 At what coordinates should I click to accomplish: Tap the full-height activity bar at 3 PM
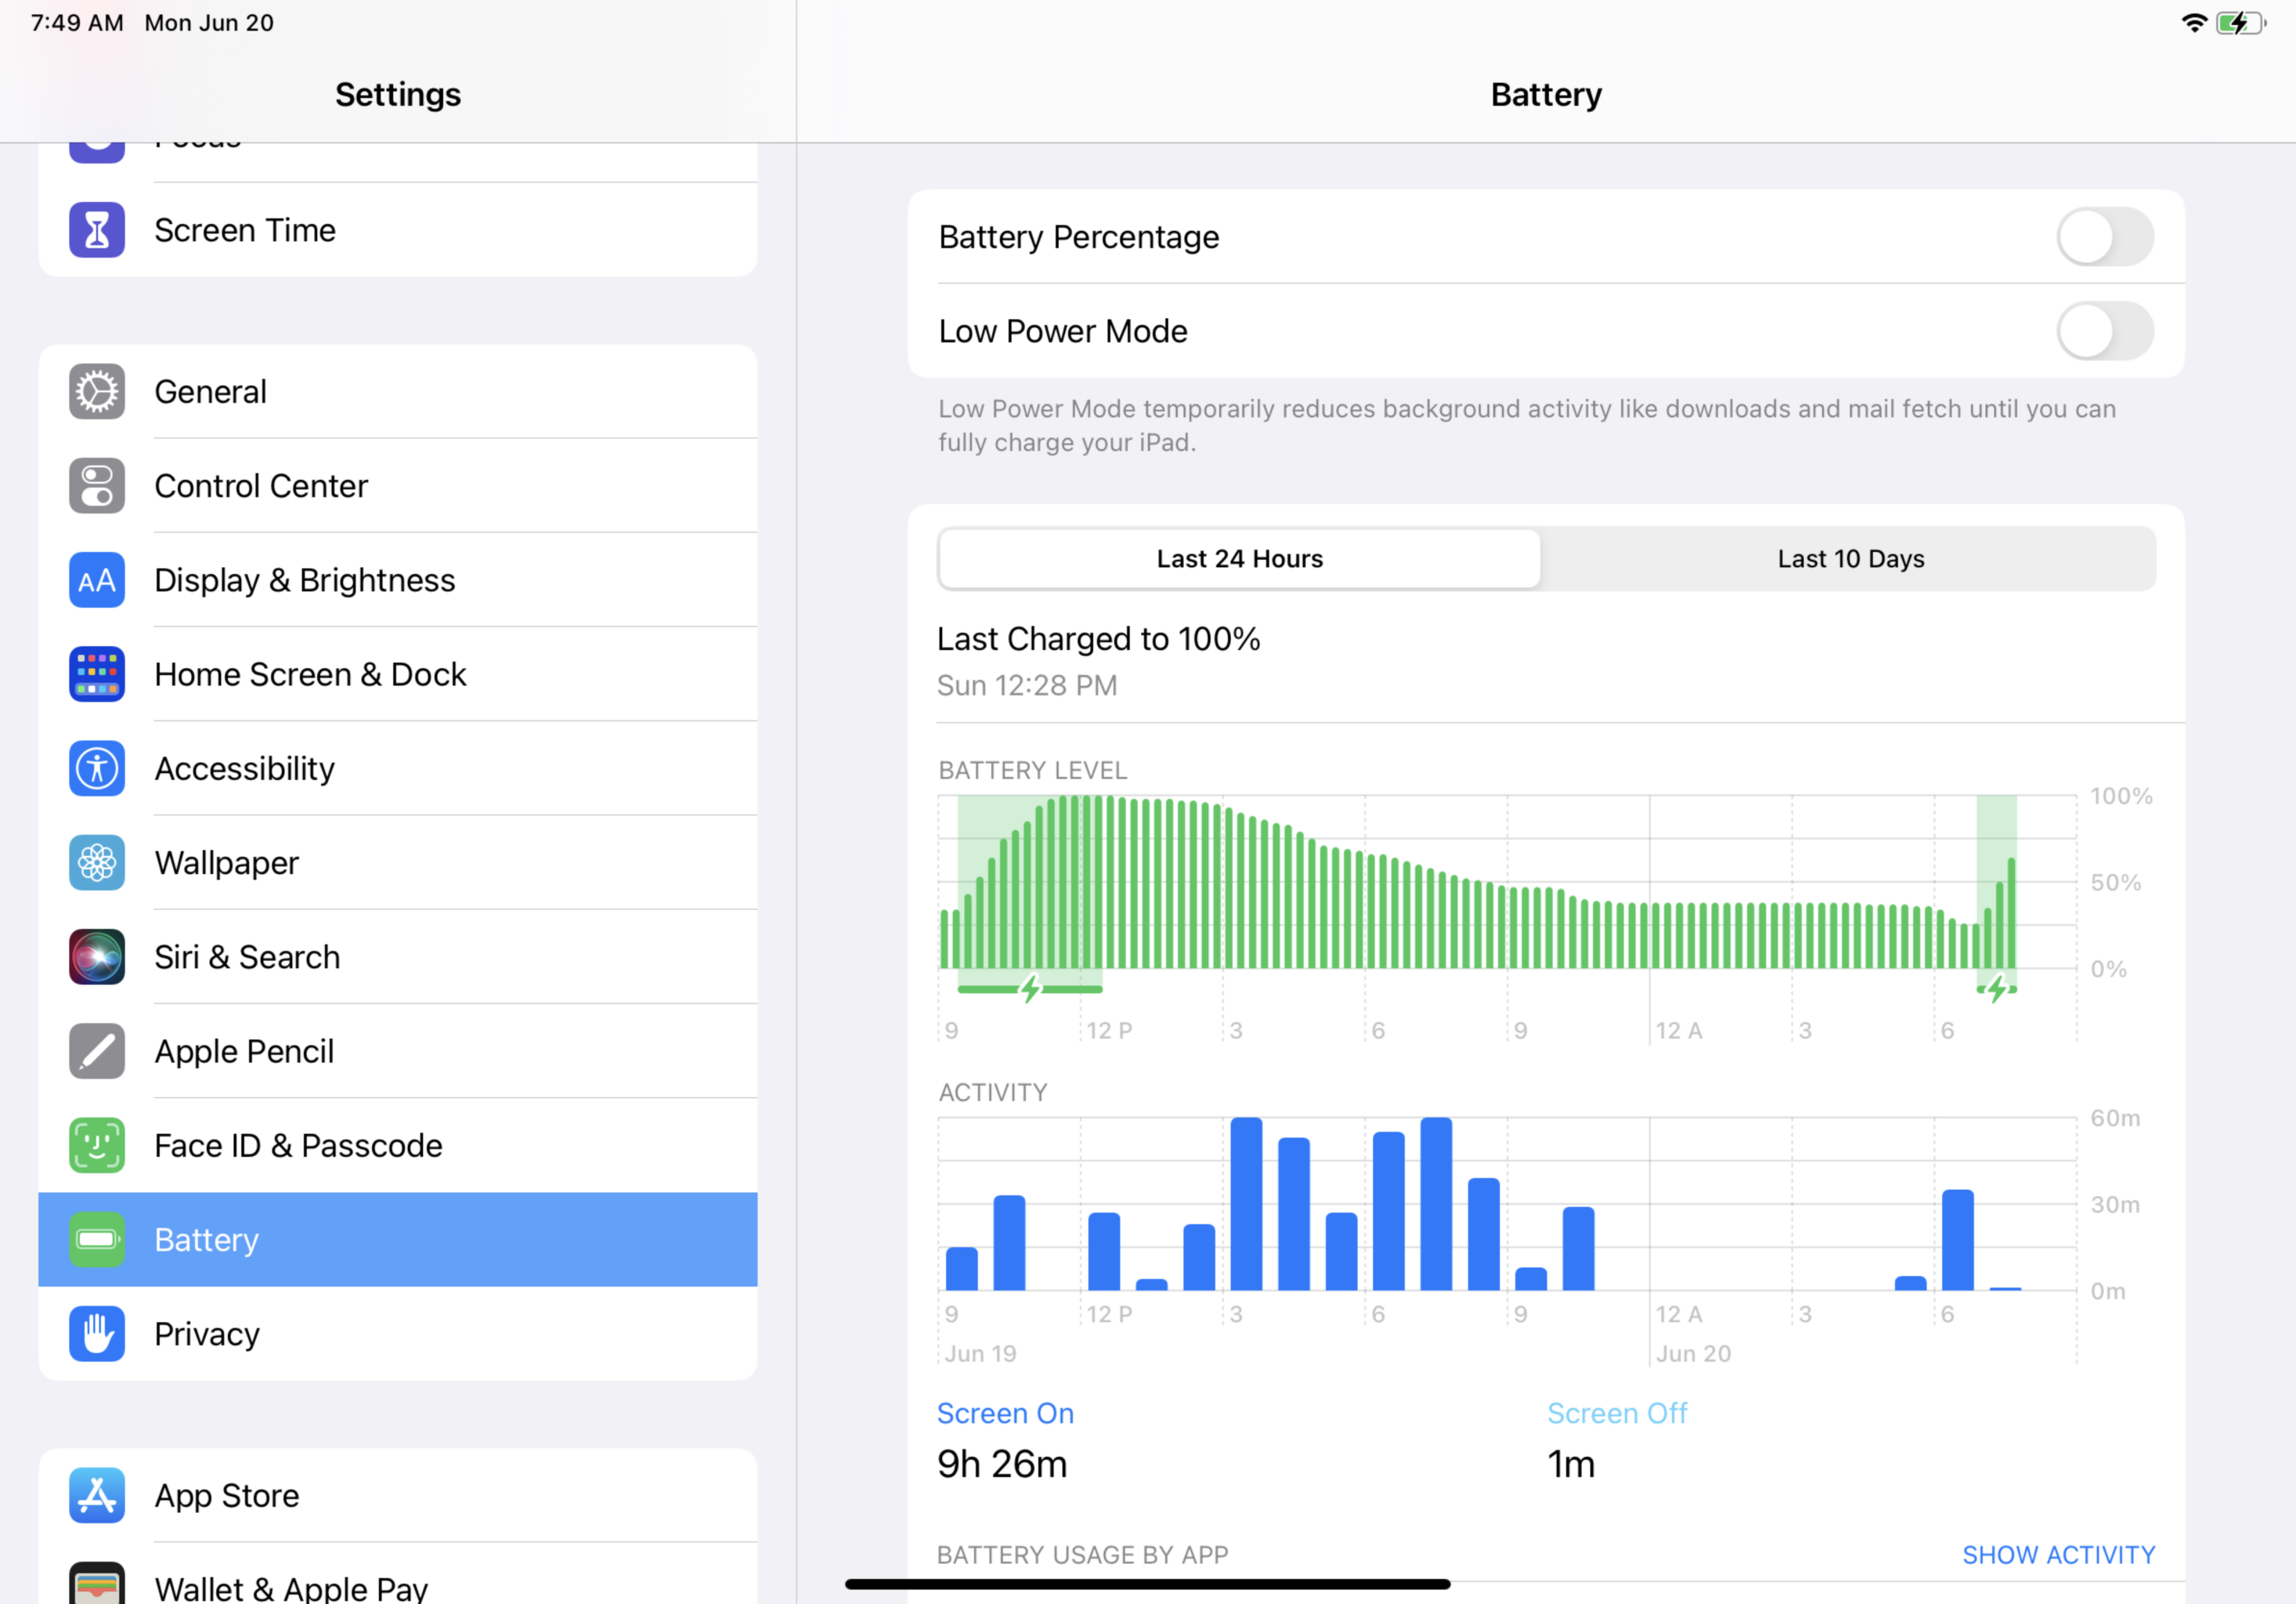1246,1204
